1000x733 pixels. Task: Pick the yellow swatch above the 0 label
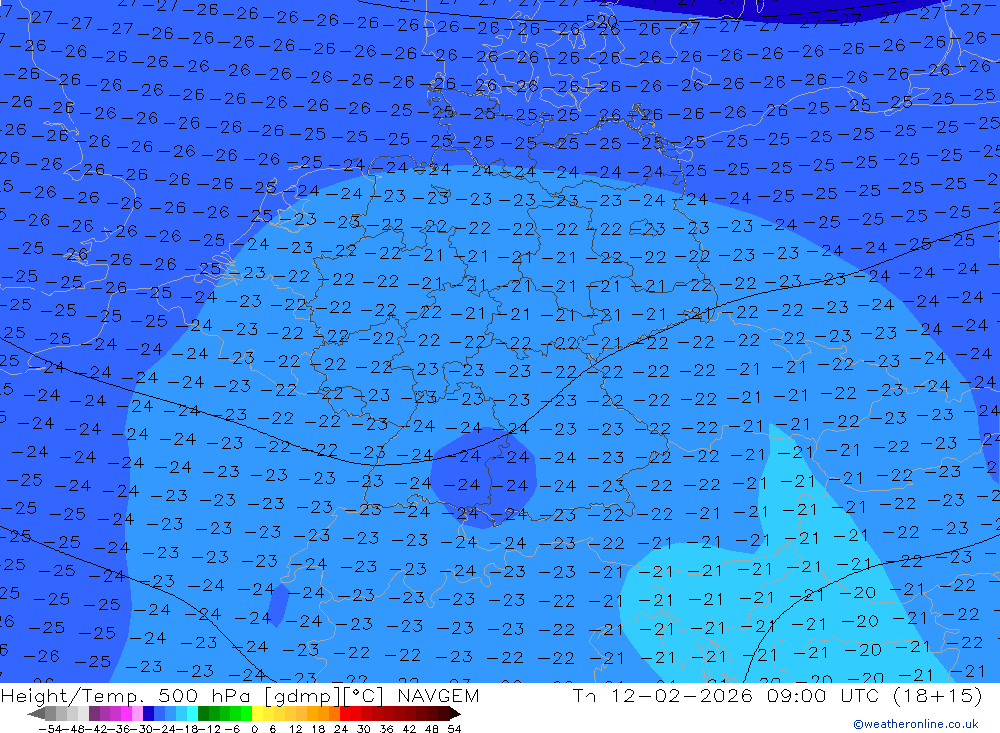tap(257, 714)
